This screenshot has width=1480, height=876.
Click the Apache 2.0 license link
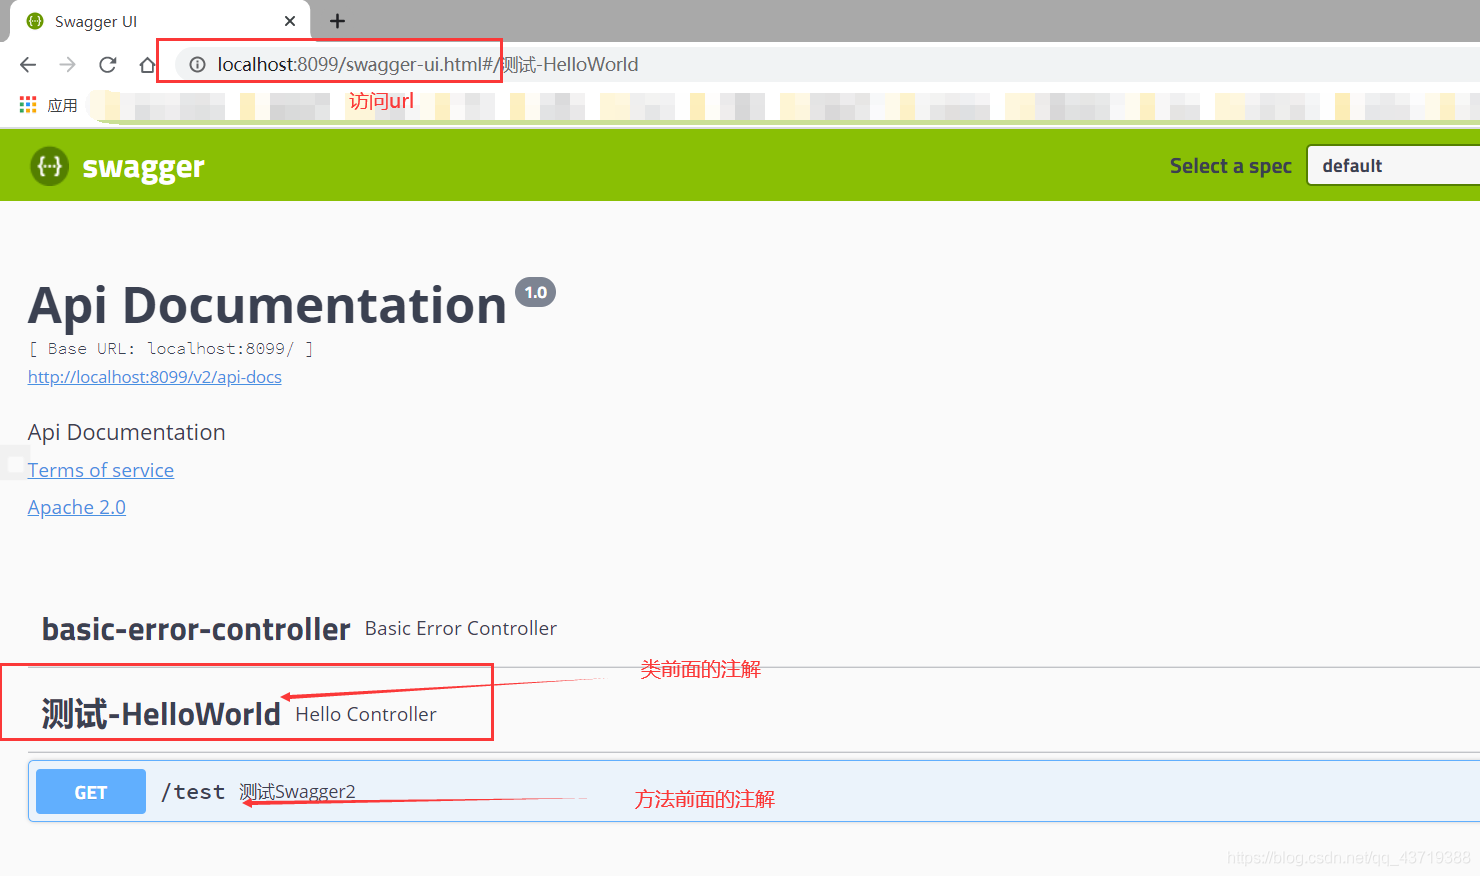[76, 507]
